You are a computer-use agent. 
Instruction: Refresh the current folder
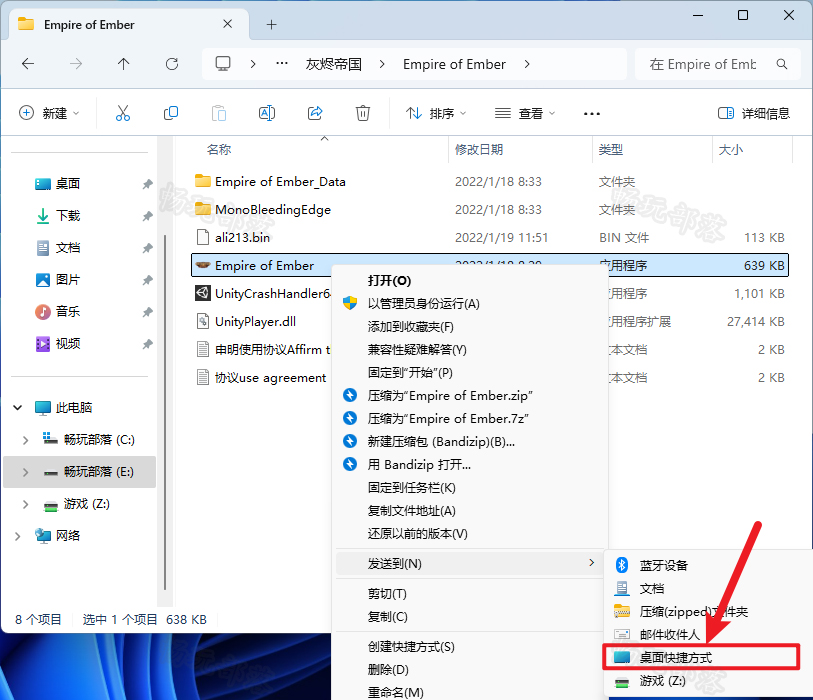coord(172,64)
